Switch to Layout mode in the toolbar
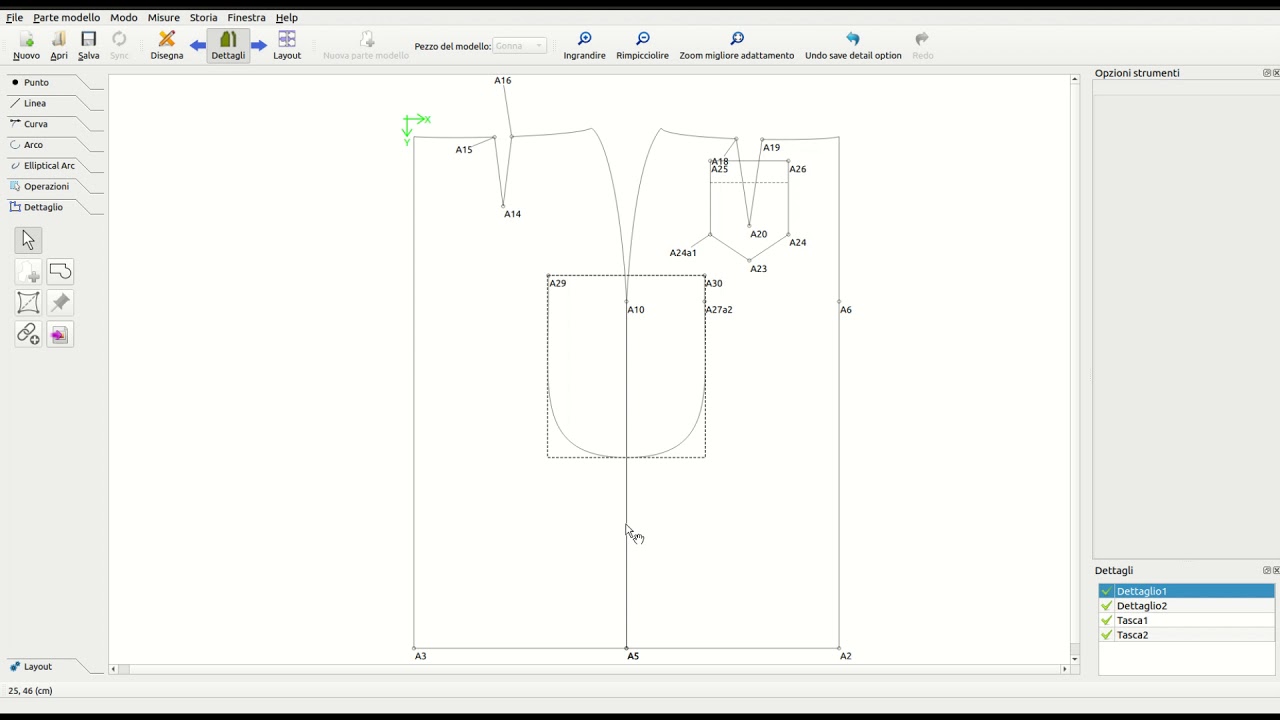The image size is (1280, 720). point(287,45)
